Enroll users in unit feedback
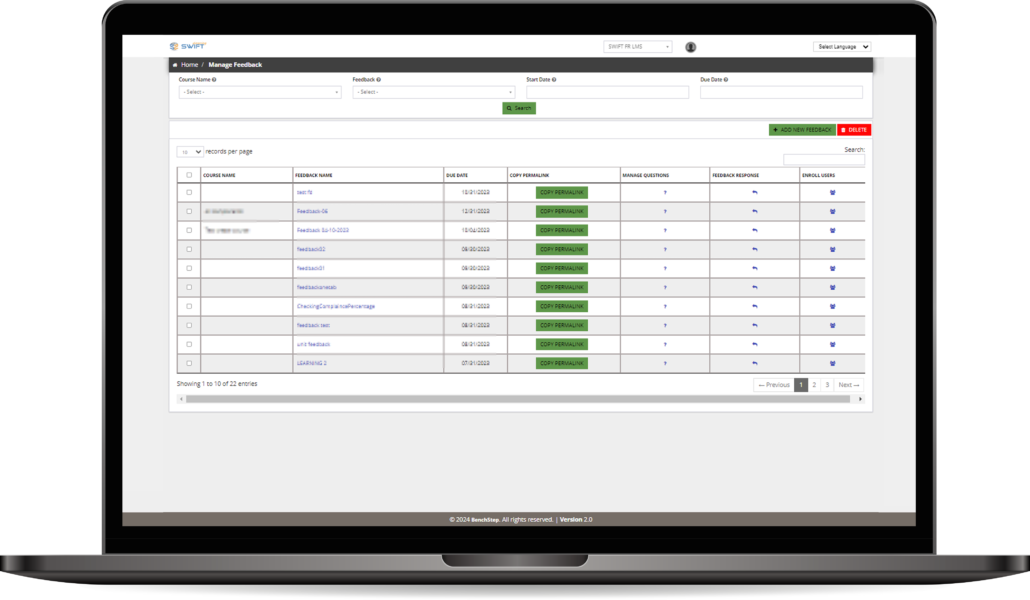This screenshot has width=1030, height=600. pos(832,344)
